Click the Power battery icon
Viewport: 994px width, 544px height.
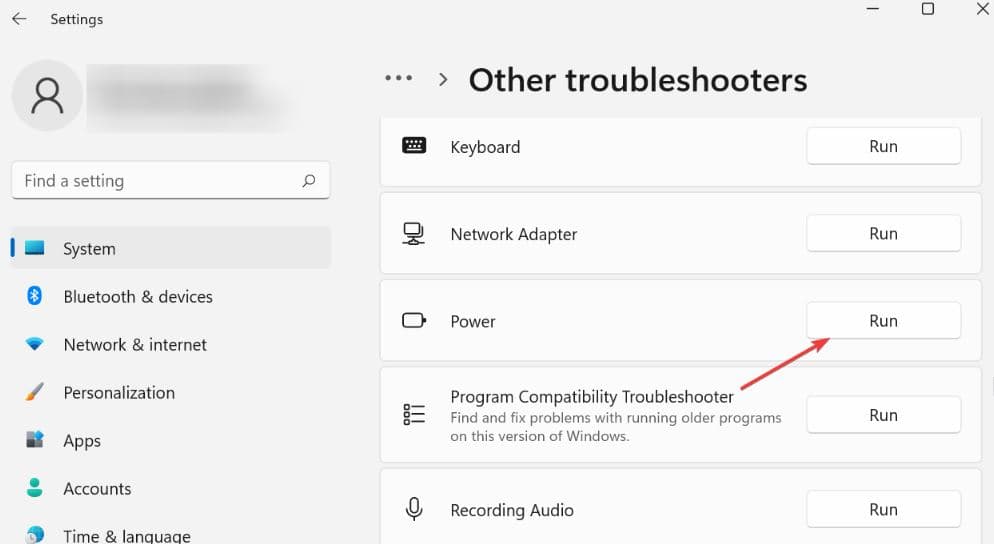[414, 320]
